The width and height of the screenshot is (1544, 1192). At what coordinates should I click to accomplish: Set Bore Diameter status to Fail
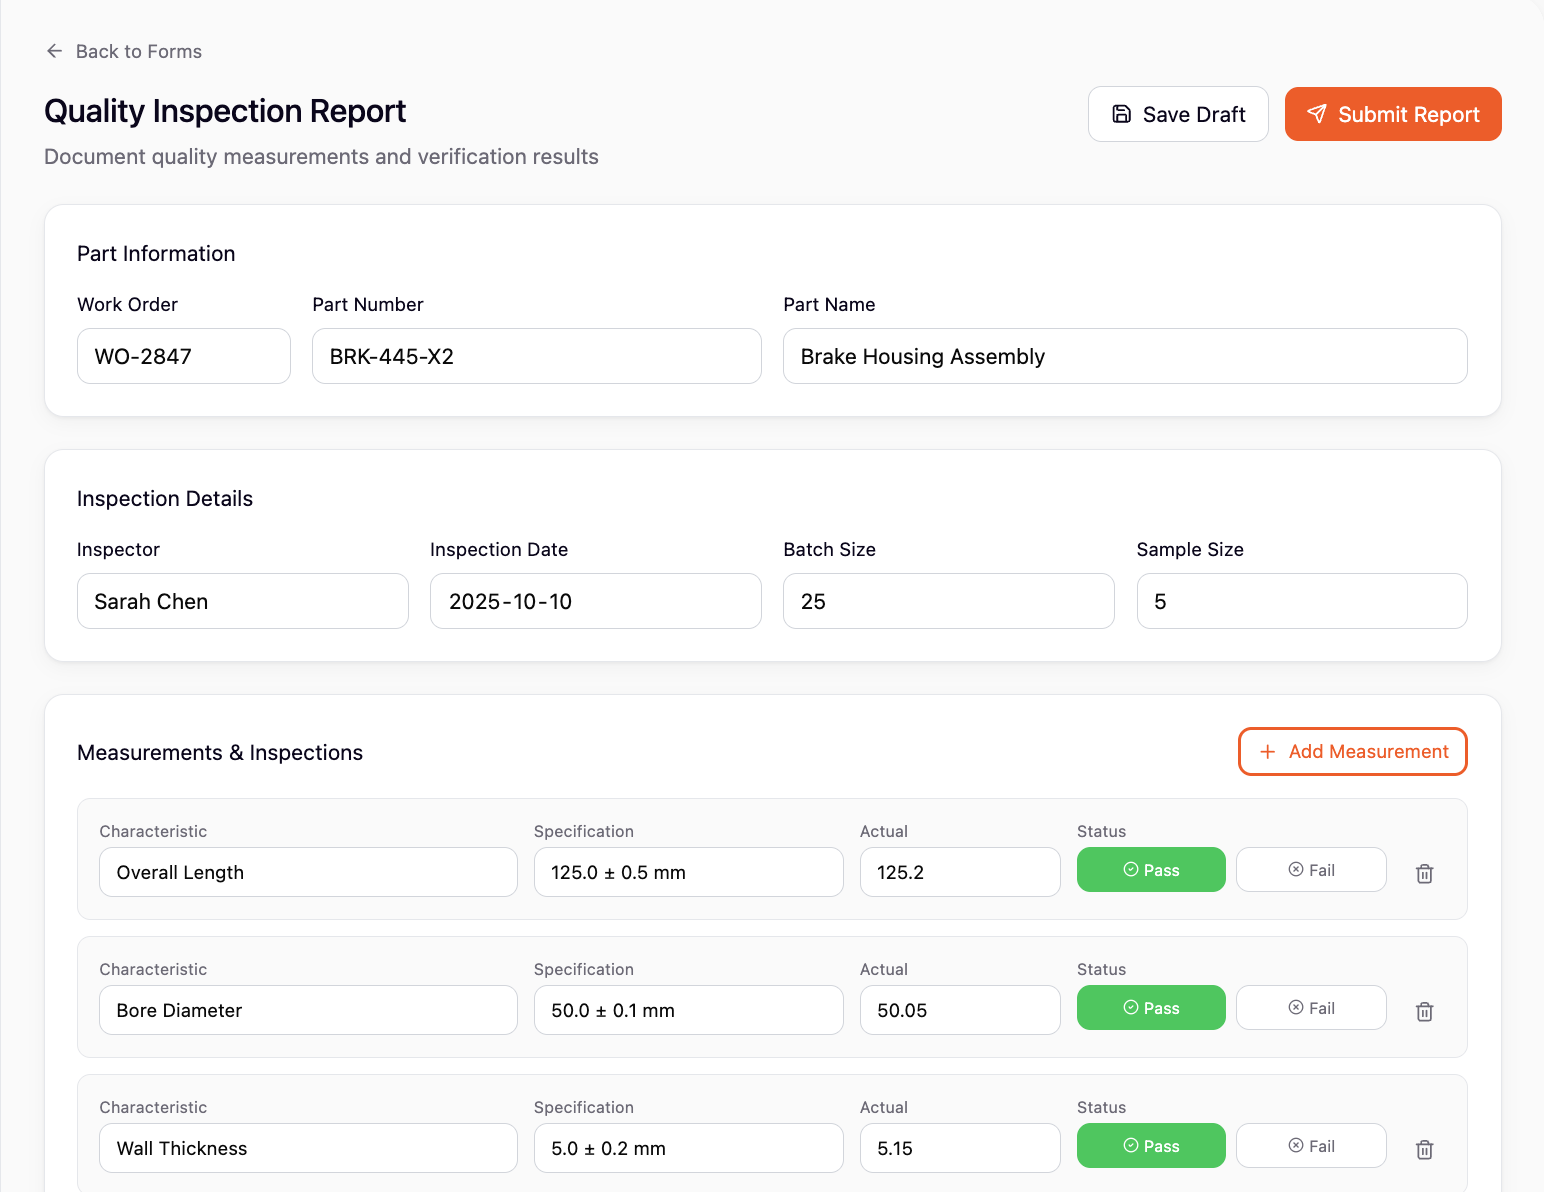coord(1310,1008)
